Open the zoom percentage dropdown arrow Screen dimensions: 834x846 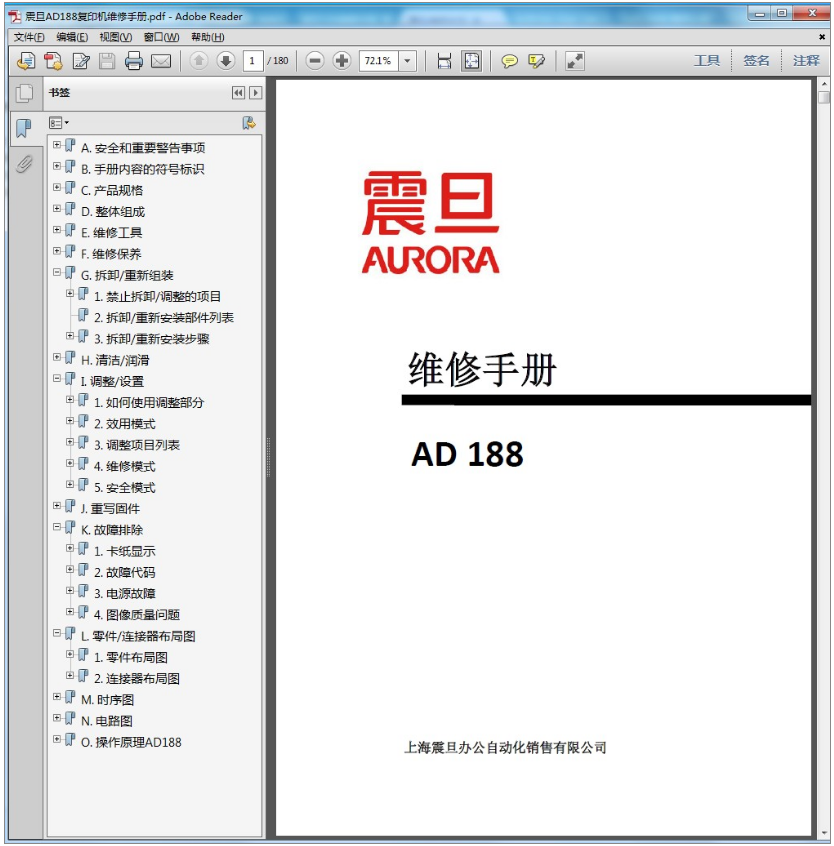(407, 61)
